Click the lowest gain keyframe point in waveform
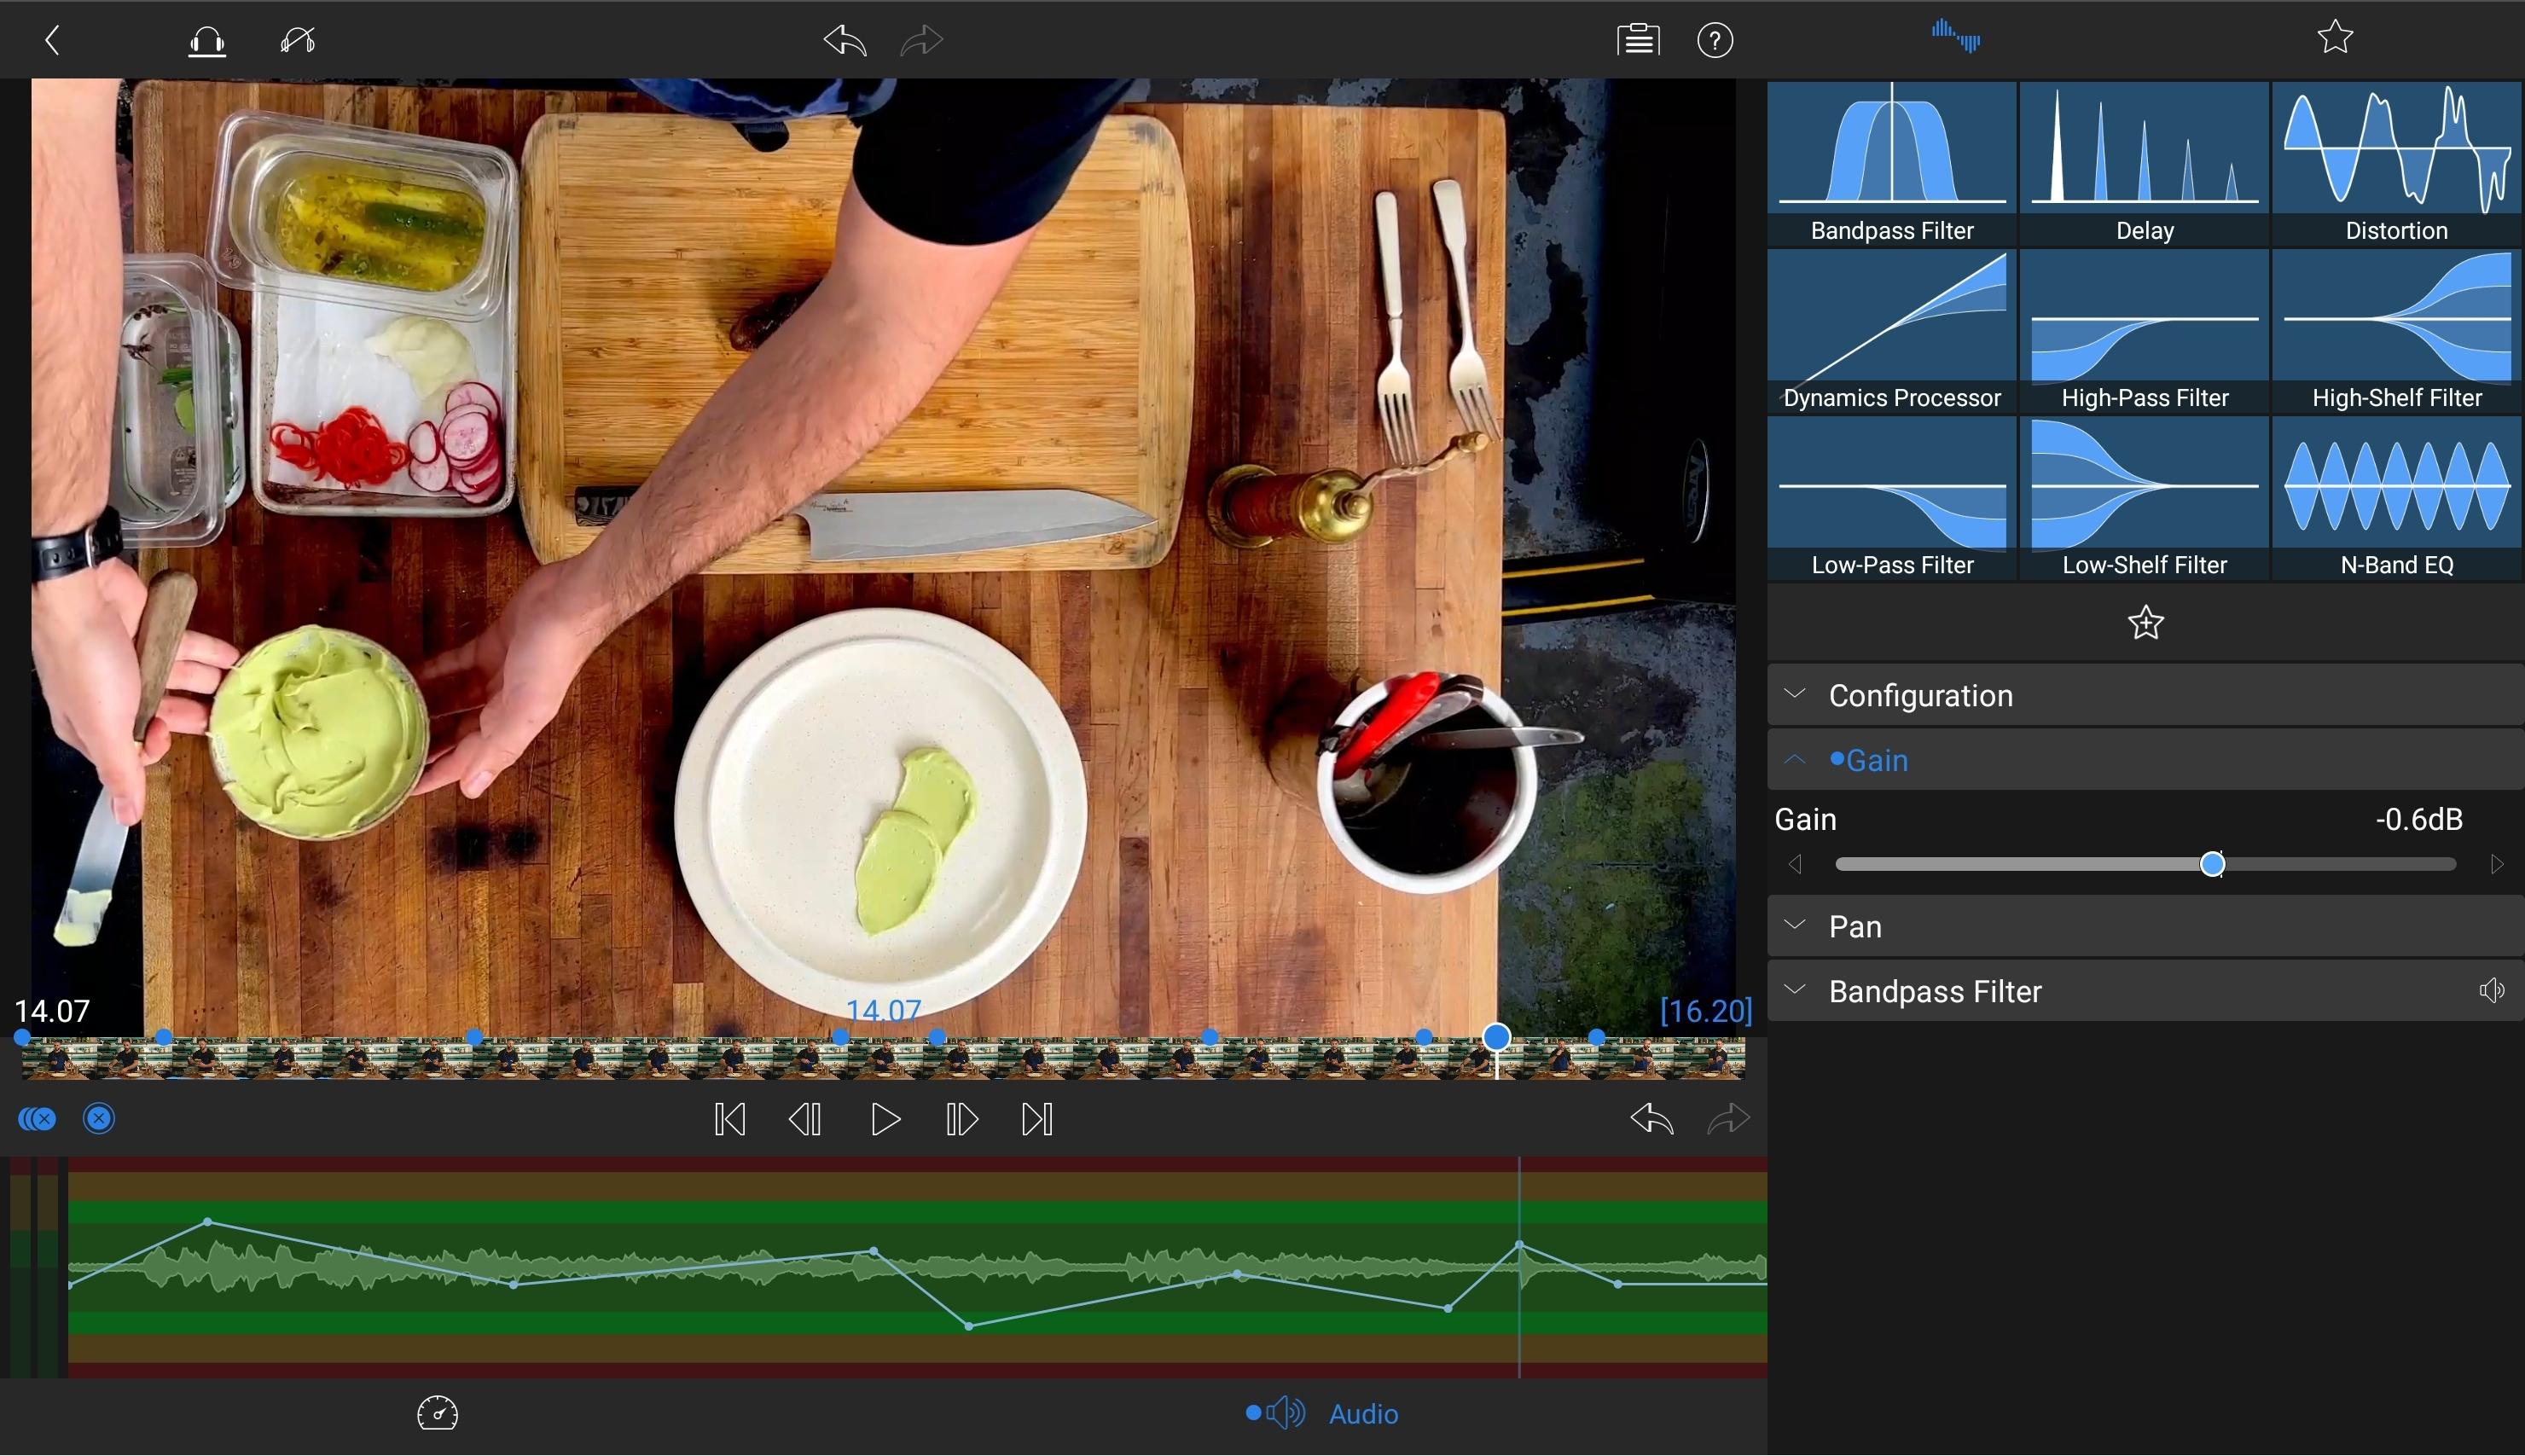This screenshot has width=2525, height=1456. pyautogui.click(x=969, y=1326)
